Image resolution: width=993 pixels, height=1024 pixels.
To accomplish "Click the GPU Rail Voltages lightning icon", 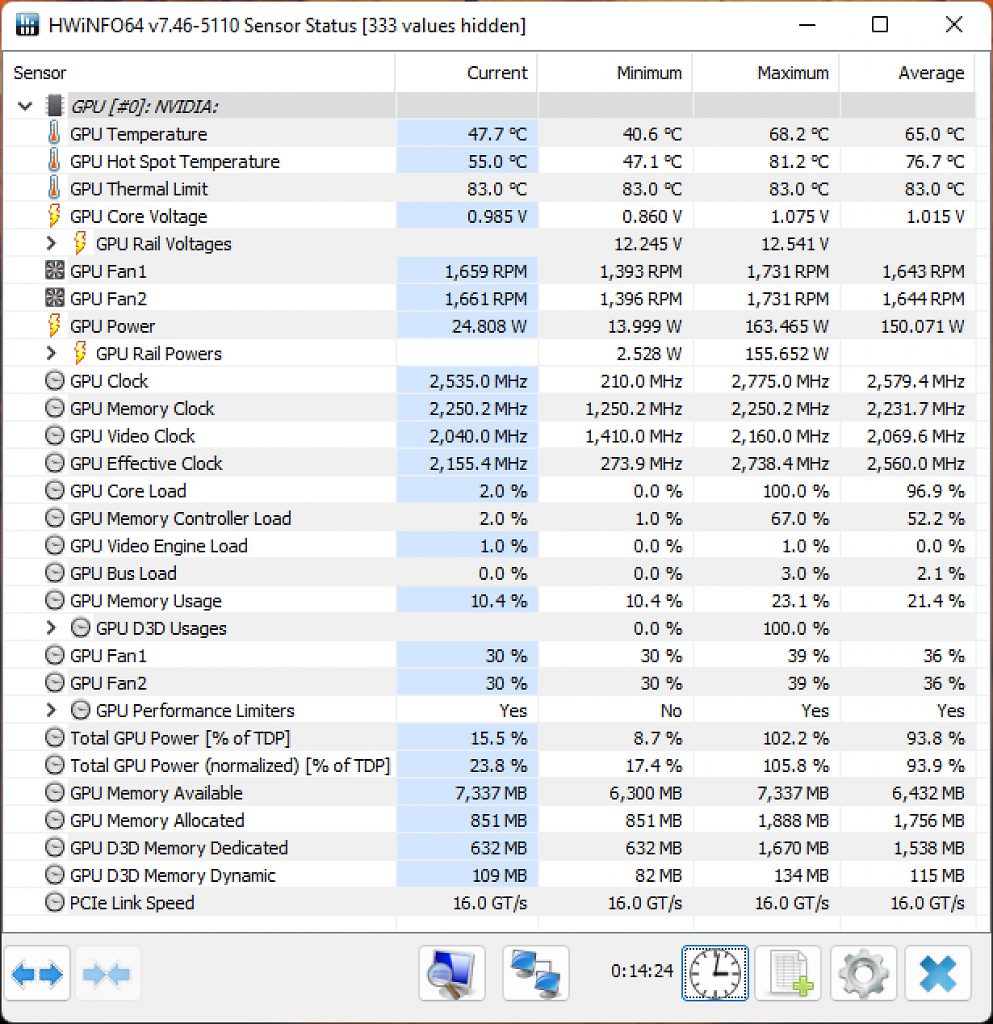I will coord(80,243).
